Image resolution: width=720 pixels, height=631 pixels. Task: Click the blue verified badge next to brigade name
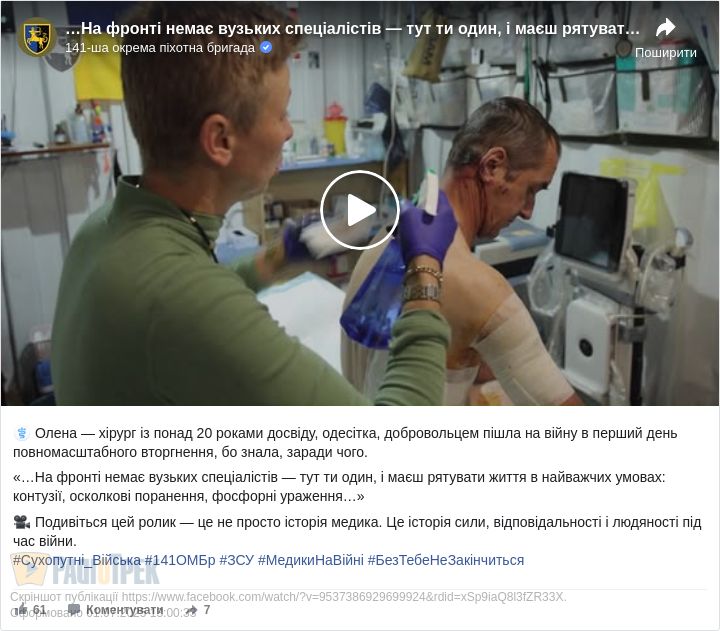(266, 47)
